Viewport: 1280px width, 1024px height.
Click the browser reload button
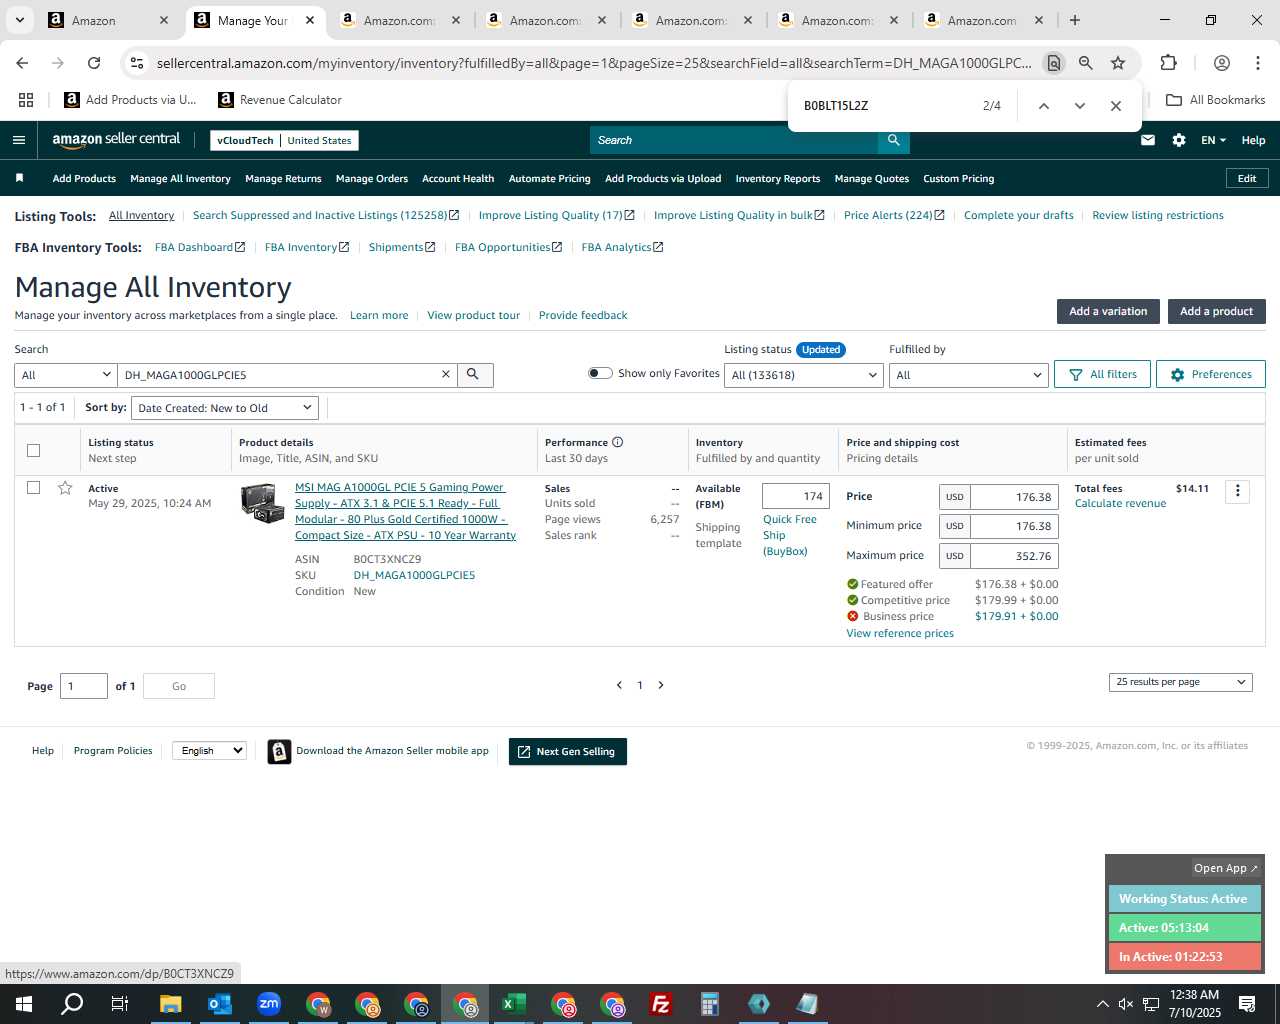[x=94, y=63]
